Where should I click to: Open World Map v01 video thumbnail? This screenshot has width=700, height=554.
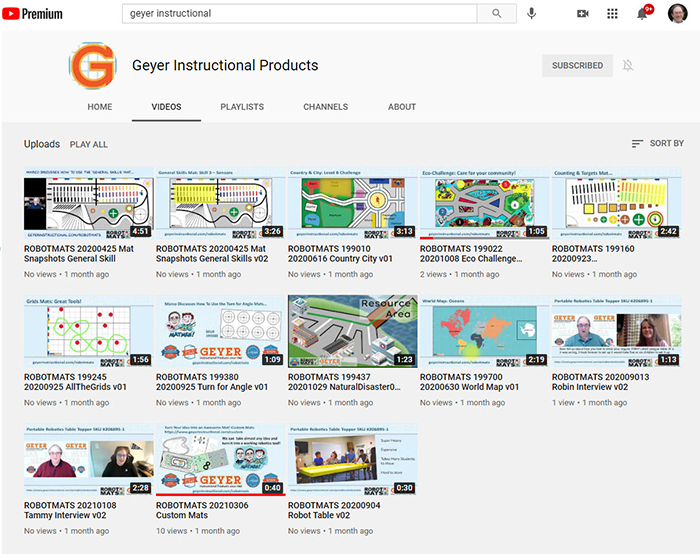(484, 331)
